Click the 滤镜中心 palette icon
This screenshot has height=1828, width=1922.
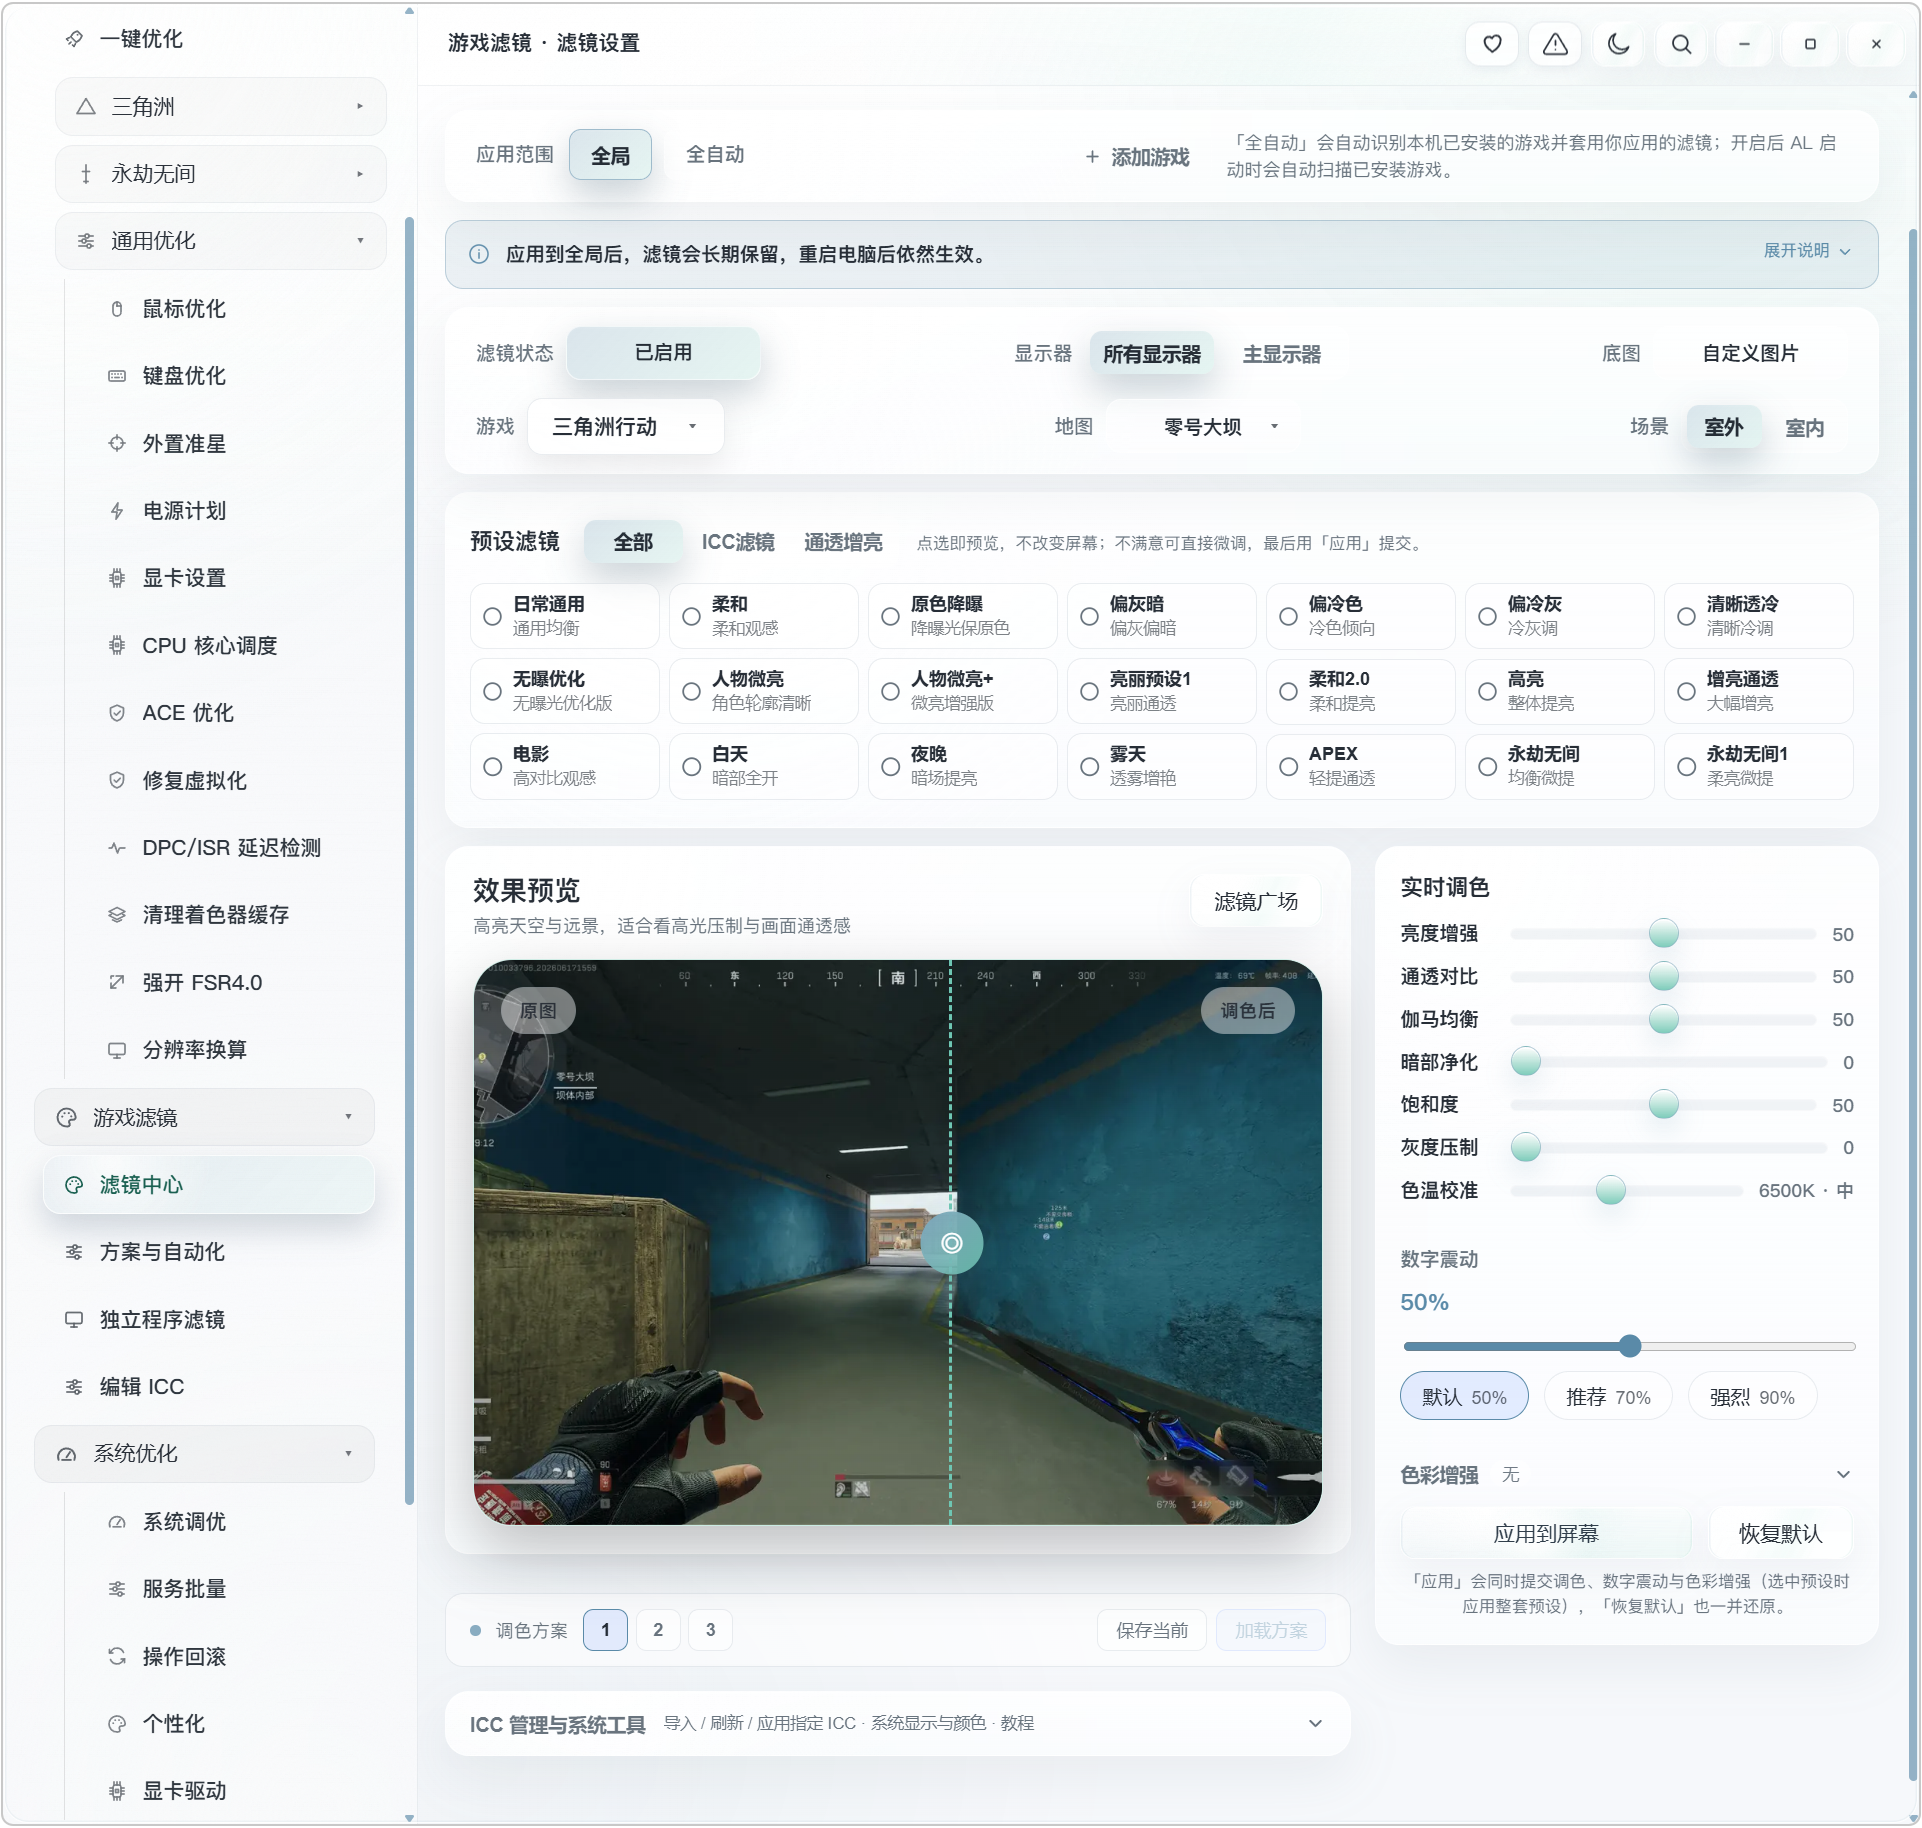point(74,1185)
